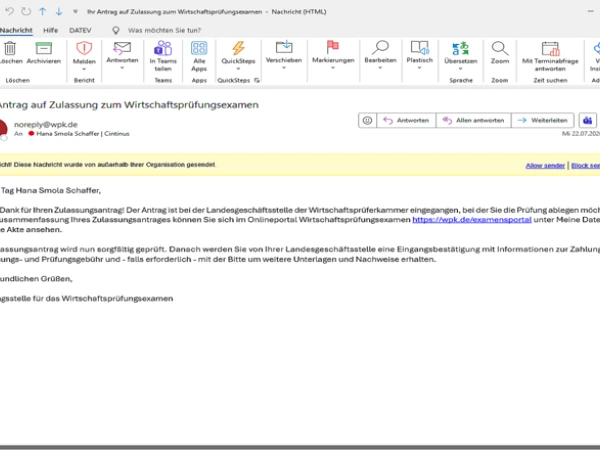Image resolution: width=600 pixels, height=450 pixels.
Task: Click Mit Terminabfrage antworten icon
Action: pos(551,49)
